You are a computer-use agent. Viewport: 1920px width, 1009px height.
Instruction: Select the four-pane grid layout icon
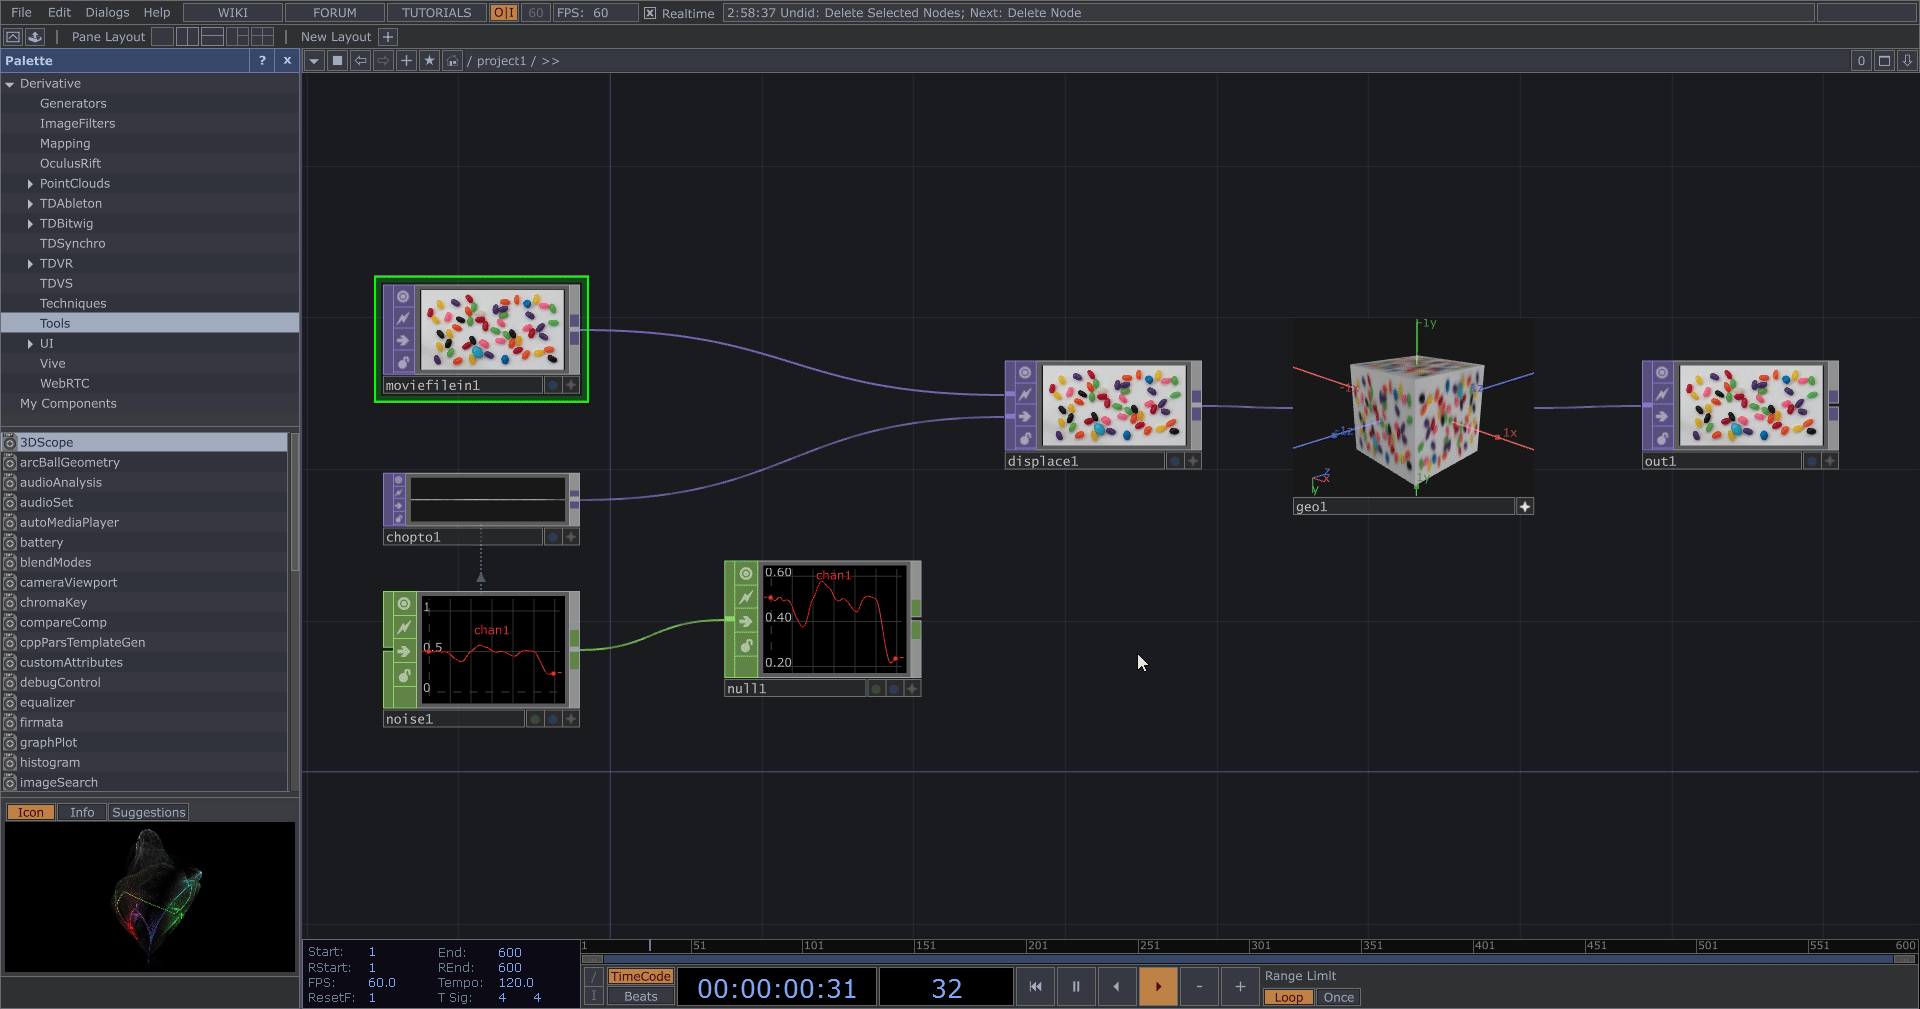[x=263, y=37]
